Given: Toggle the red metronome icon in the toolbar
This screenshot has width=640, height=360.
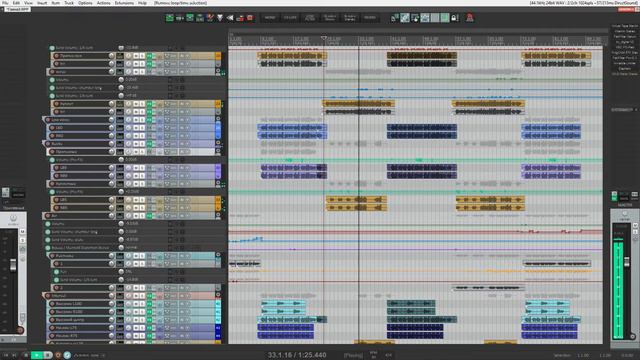Looking at the screenshot, I should click(470, 18).
